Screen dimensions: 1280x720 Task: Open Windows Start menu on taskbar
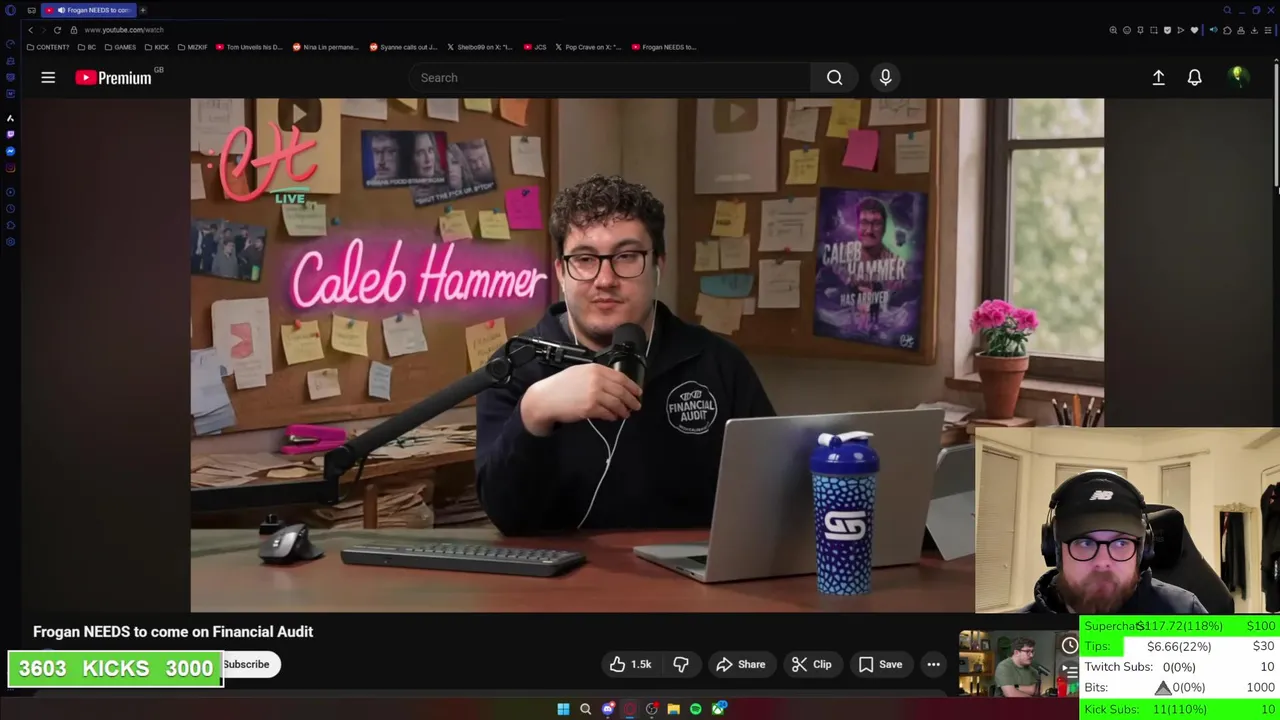[x=563, y=709]
